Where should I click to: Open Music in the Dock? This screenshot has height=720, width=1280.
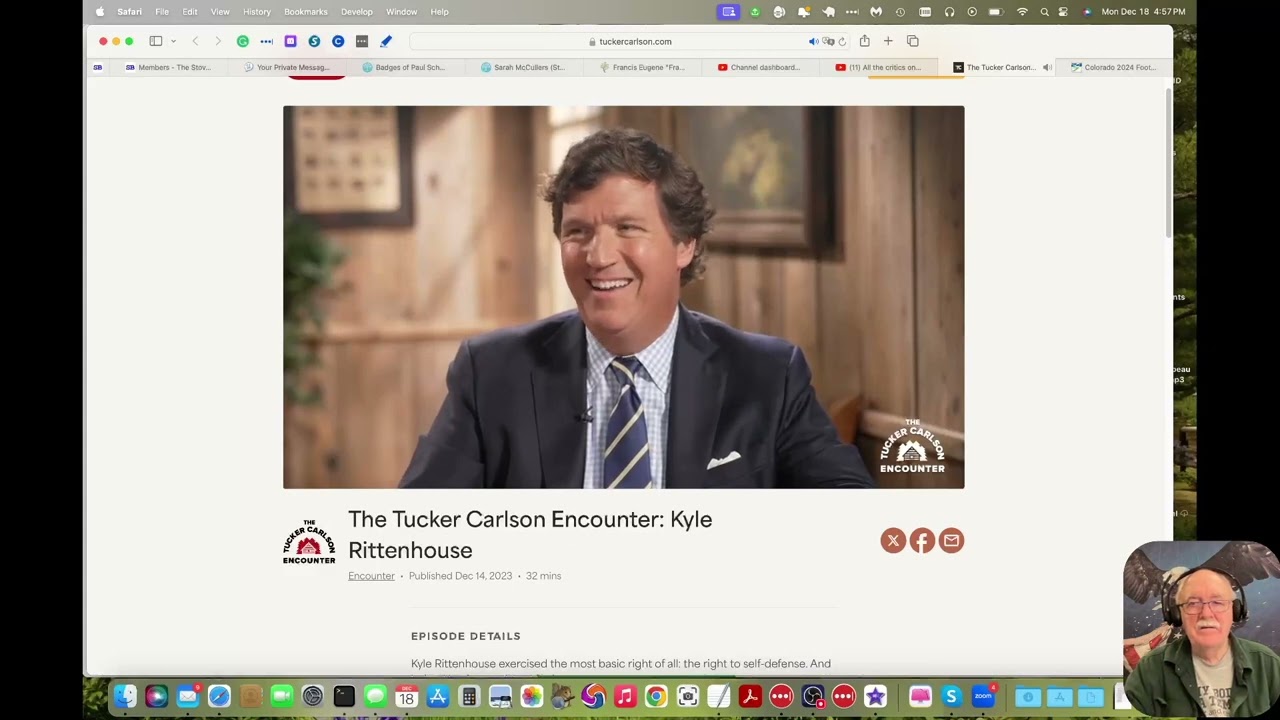(625, 697)
